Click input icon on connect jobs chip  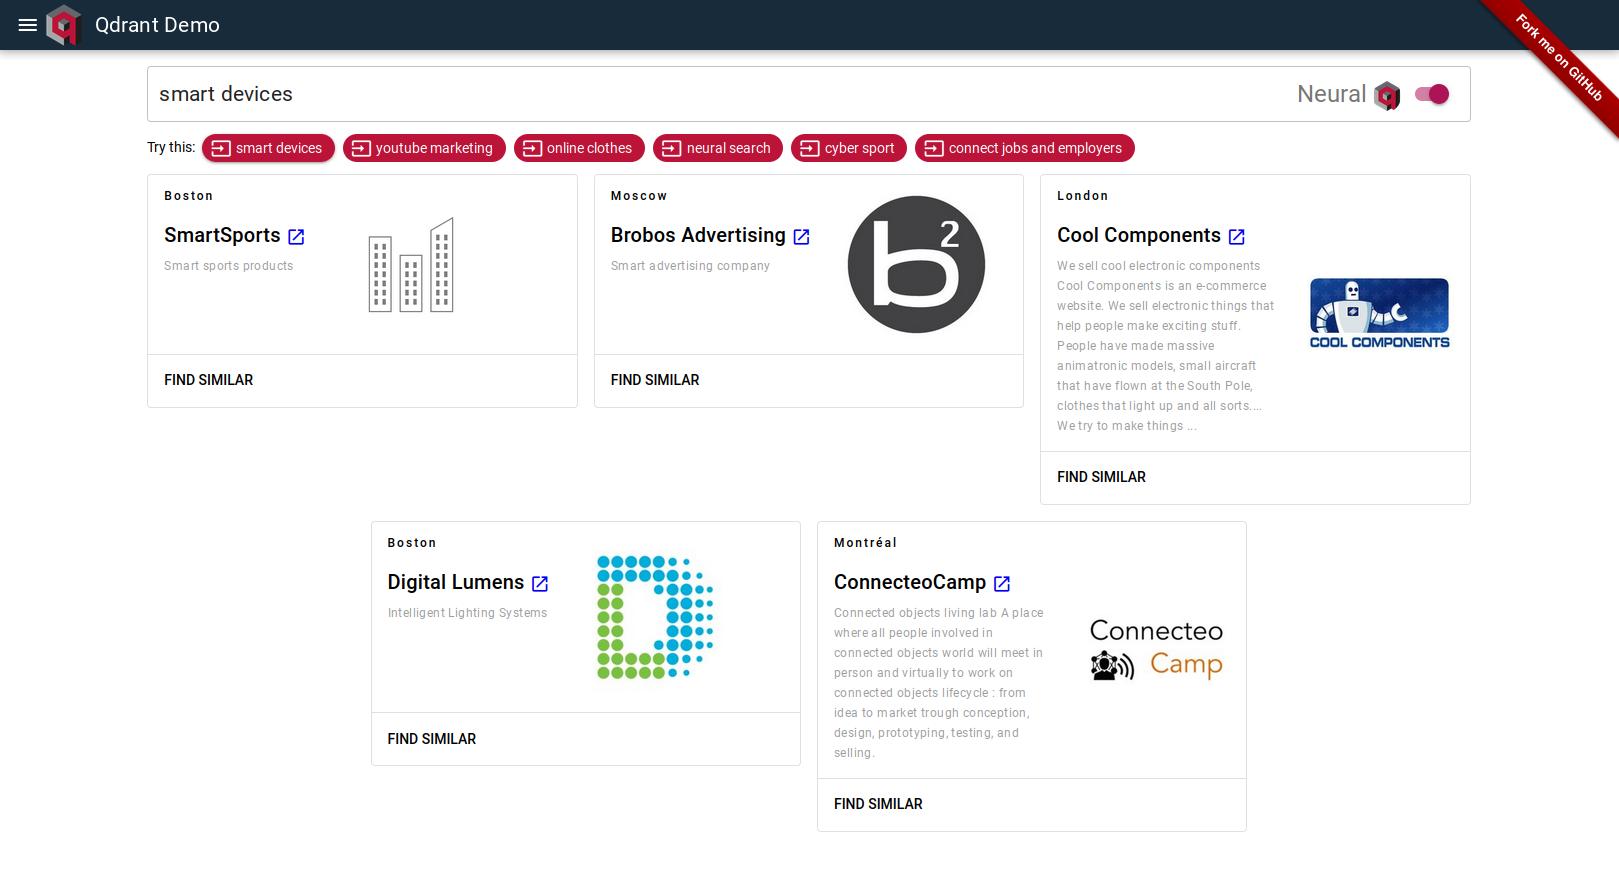(x=934, y=148)
